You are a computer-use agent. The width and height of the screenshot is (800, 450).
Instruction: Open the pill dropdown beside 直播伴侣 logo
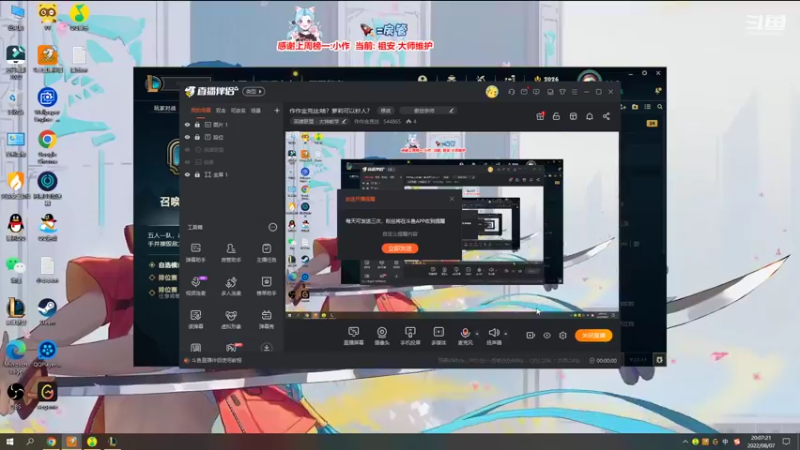254,92
